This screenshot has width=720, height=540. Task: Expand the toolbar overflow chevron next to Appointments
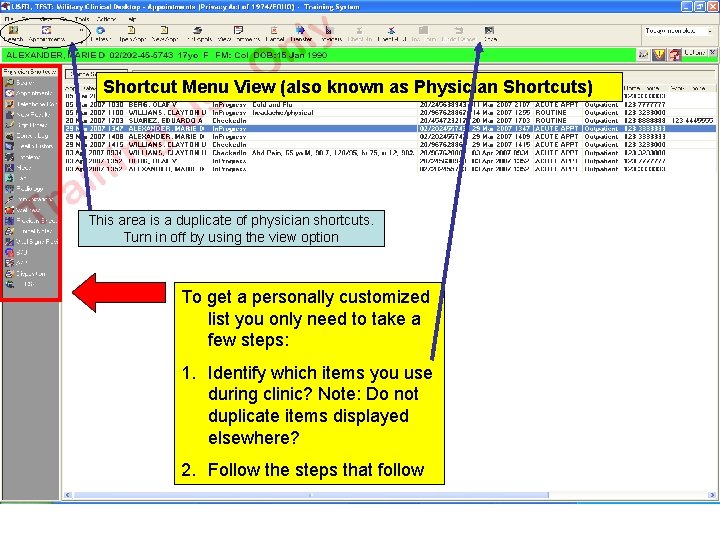[x=81, y=30]
